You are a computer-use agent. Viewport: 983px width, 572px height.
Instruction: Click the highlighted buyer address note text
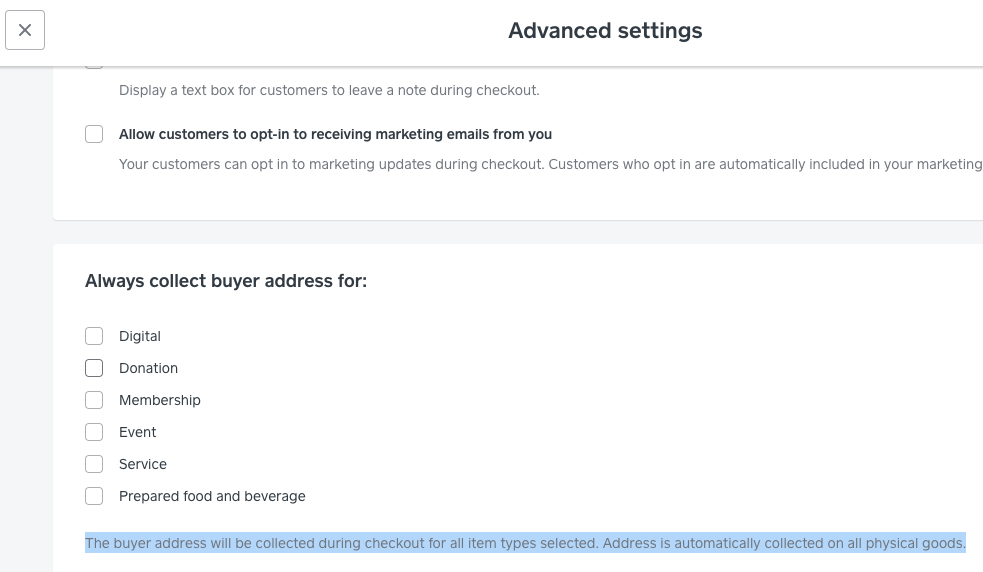(x=525, y=544)
